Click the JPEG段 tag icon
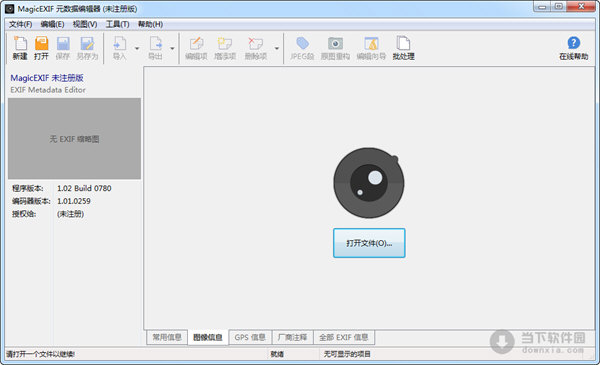600x365 pixels. point(302,48)
